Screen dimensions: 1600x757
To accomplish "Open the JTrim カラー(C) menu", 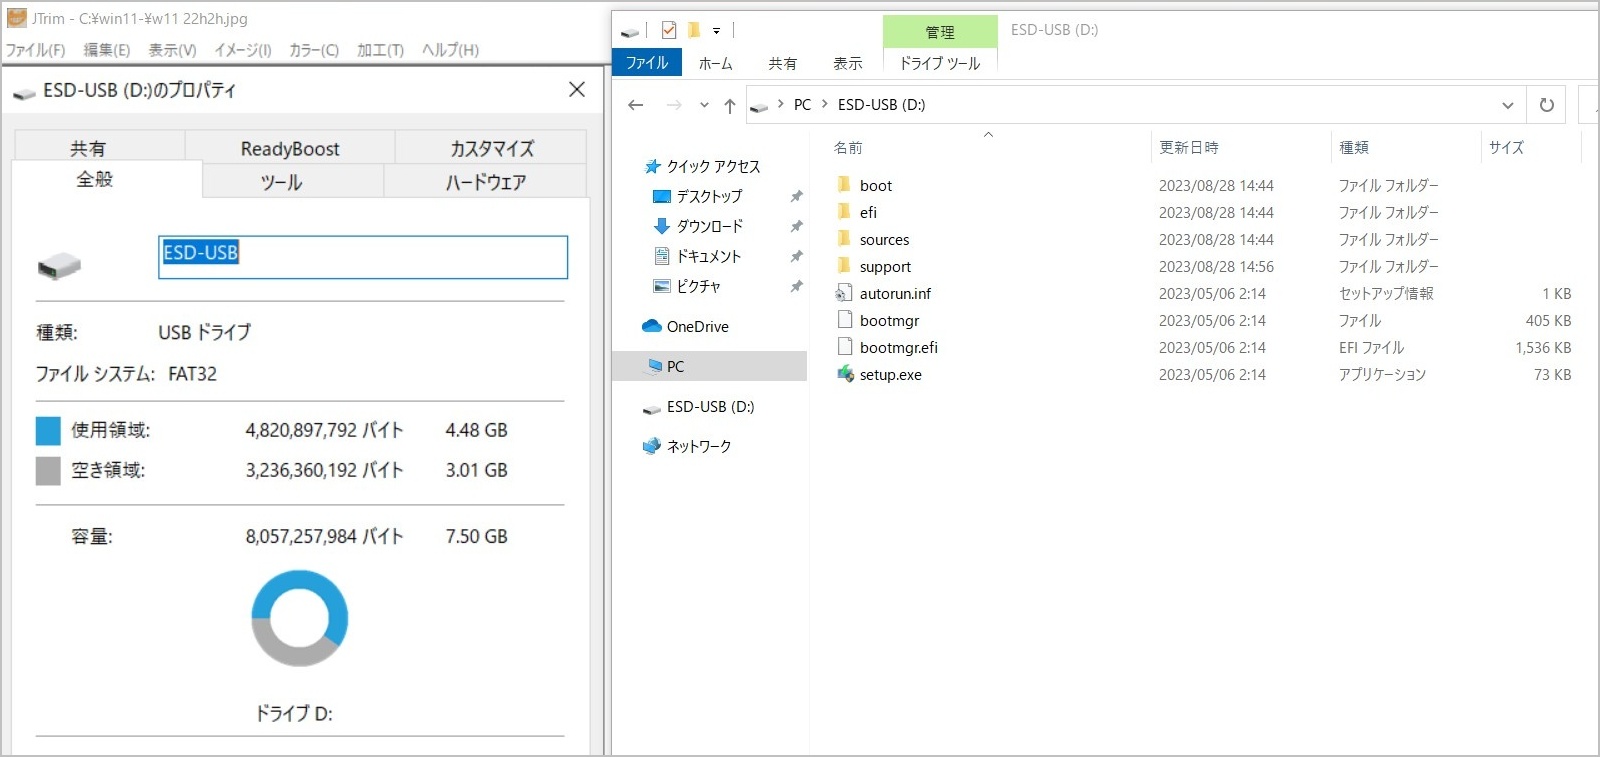I will [314, 50].
